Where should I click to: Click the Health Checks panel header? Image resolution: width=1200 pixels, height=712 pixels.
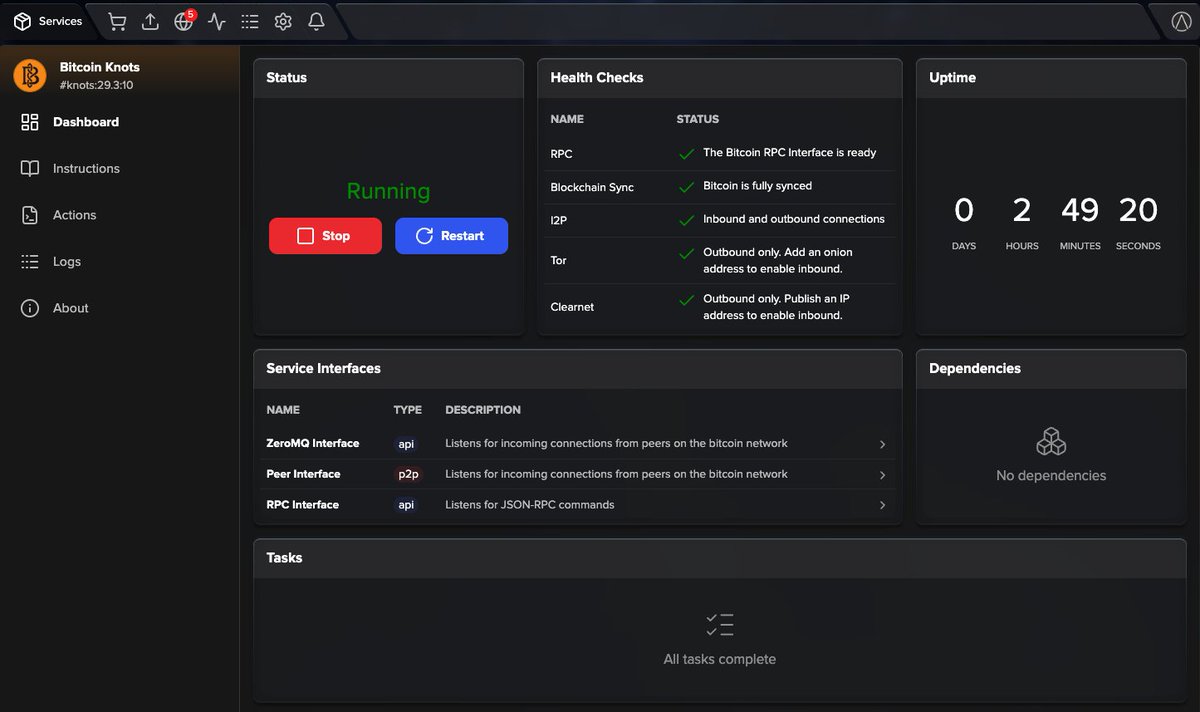point(720,78)
